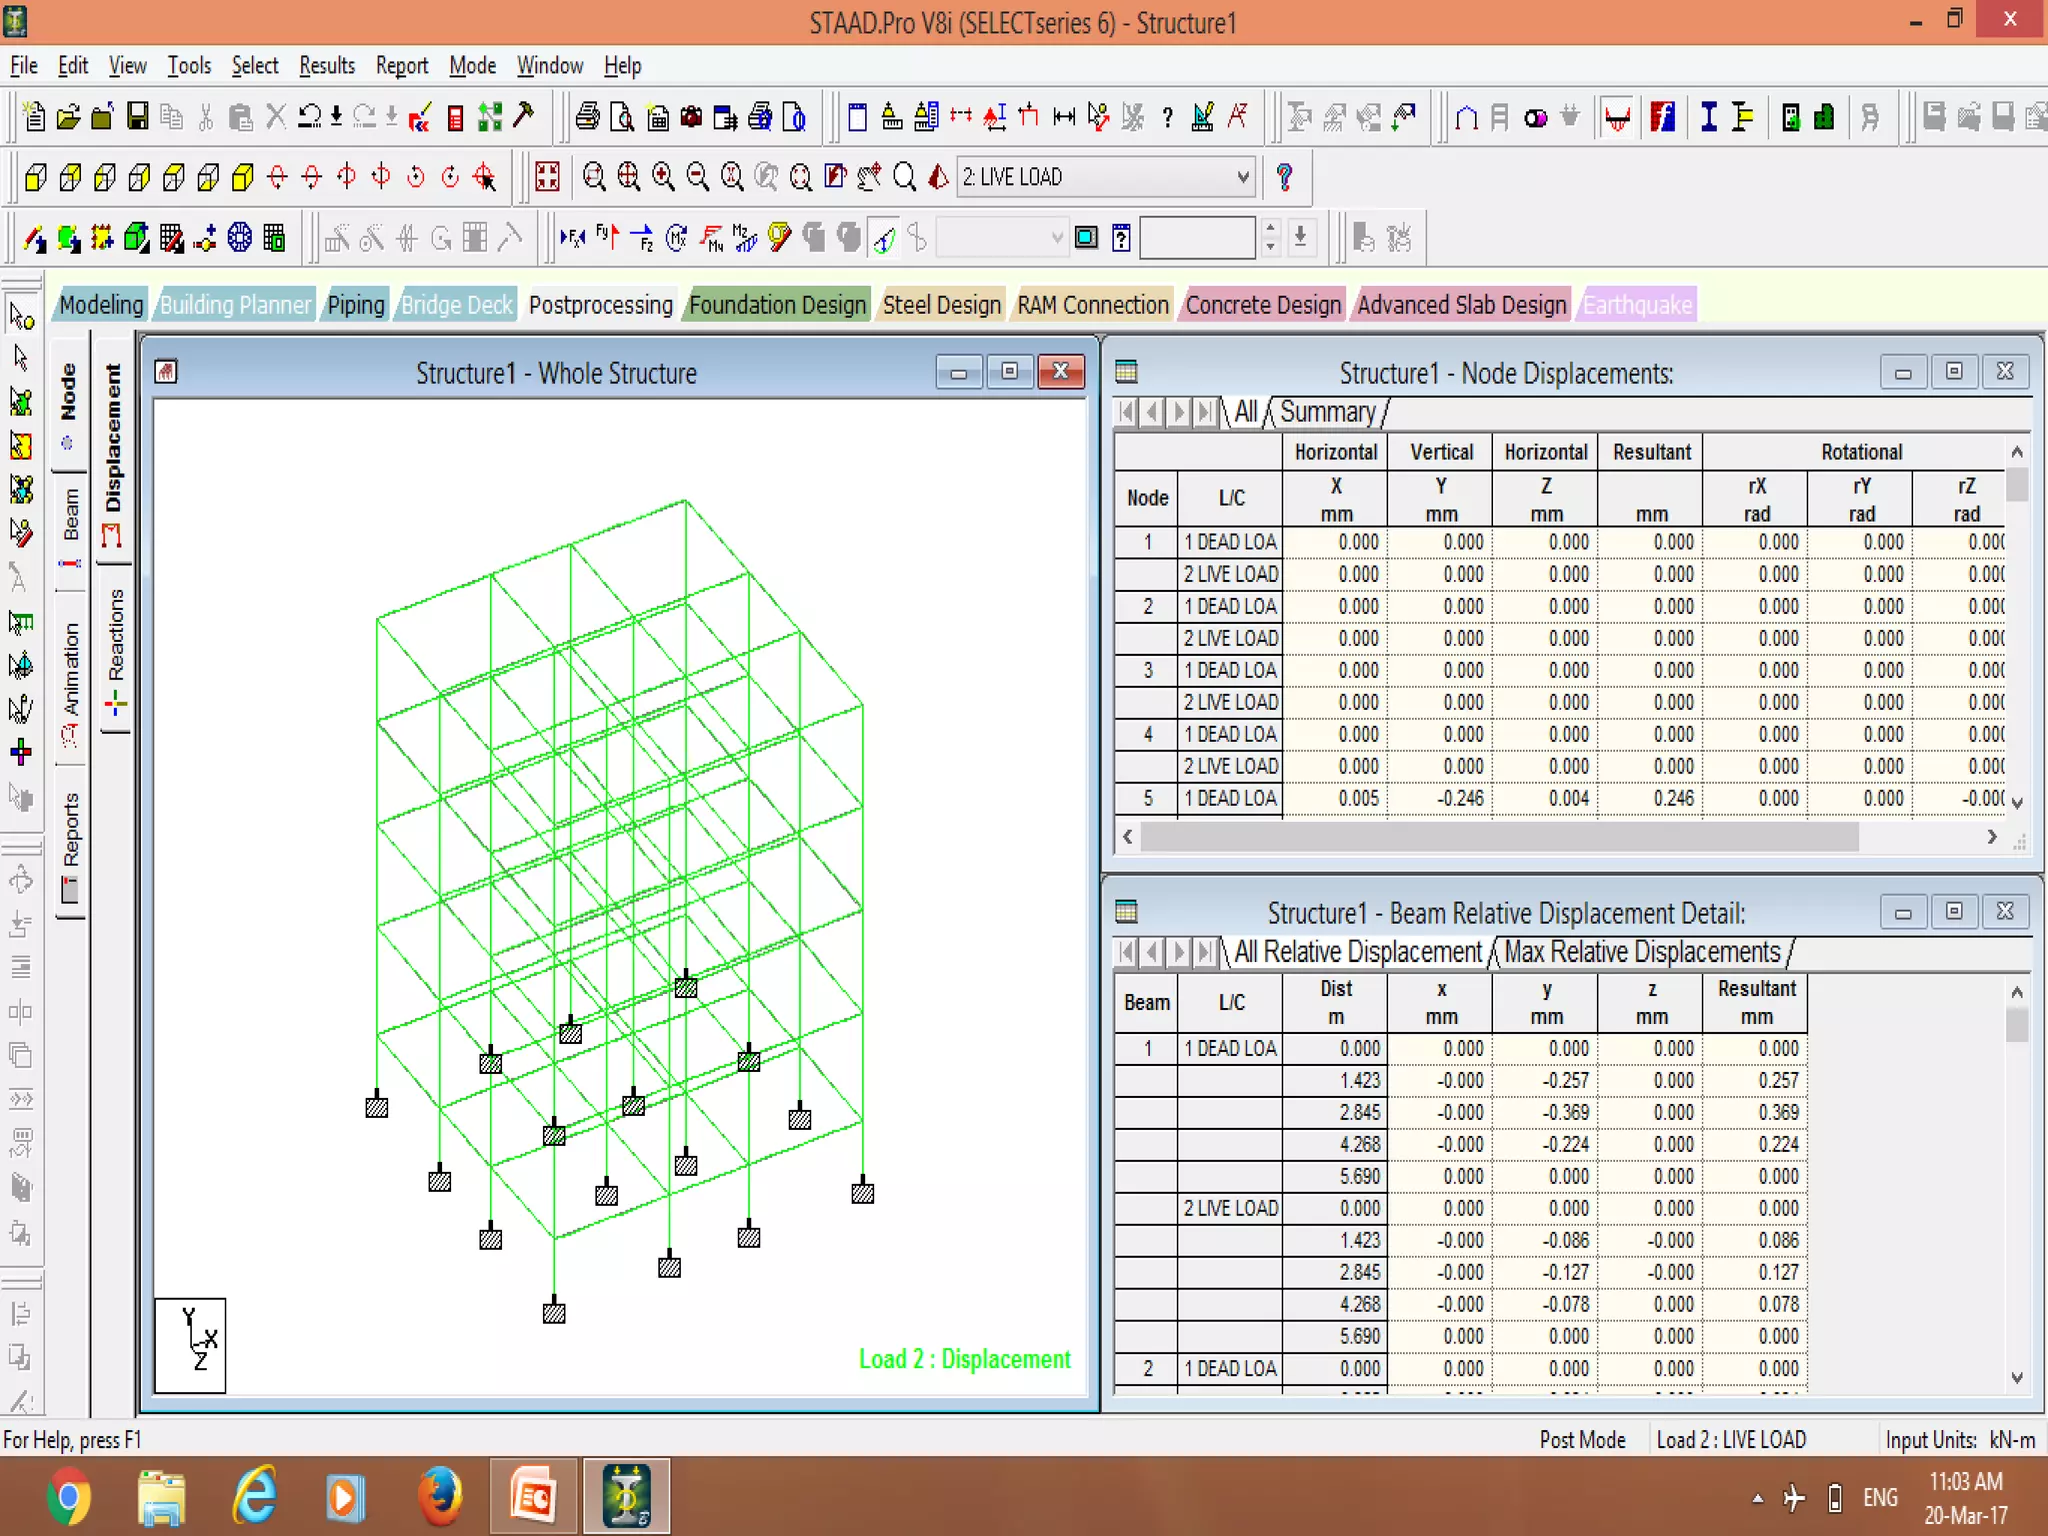This screenshot has width=2048, height=1536.
Task: Open the Steel Design mode tab
Action: click(x=941, y=305)
